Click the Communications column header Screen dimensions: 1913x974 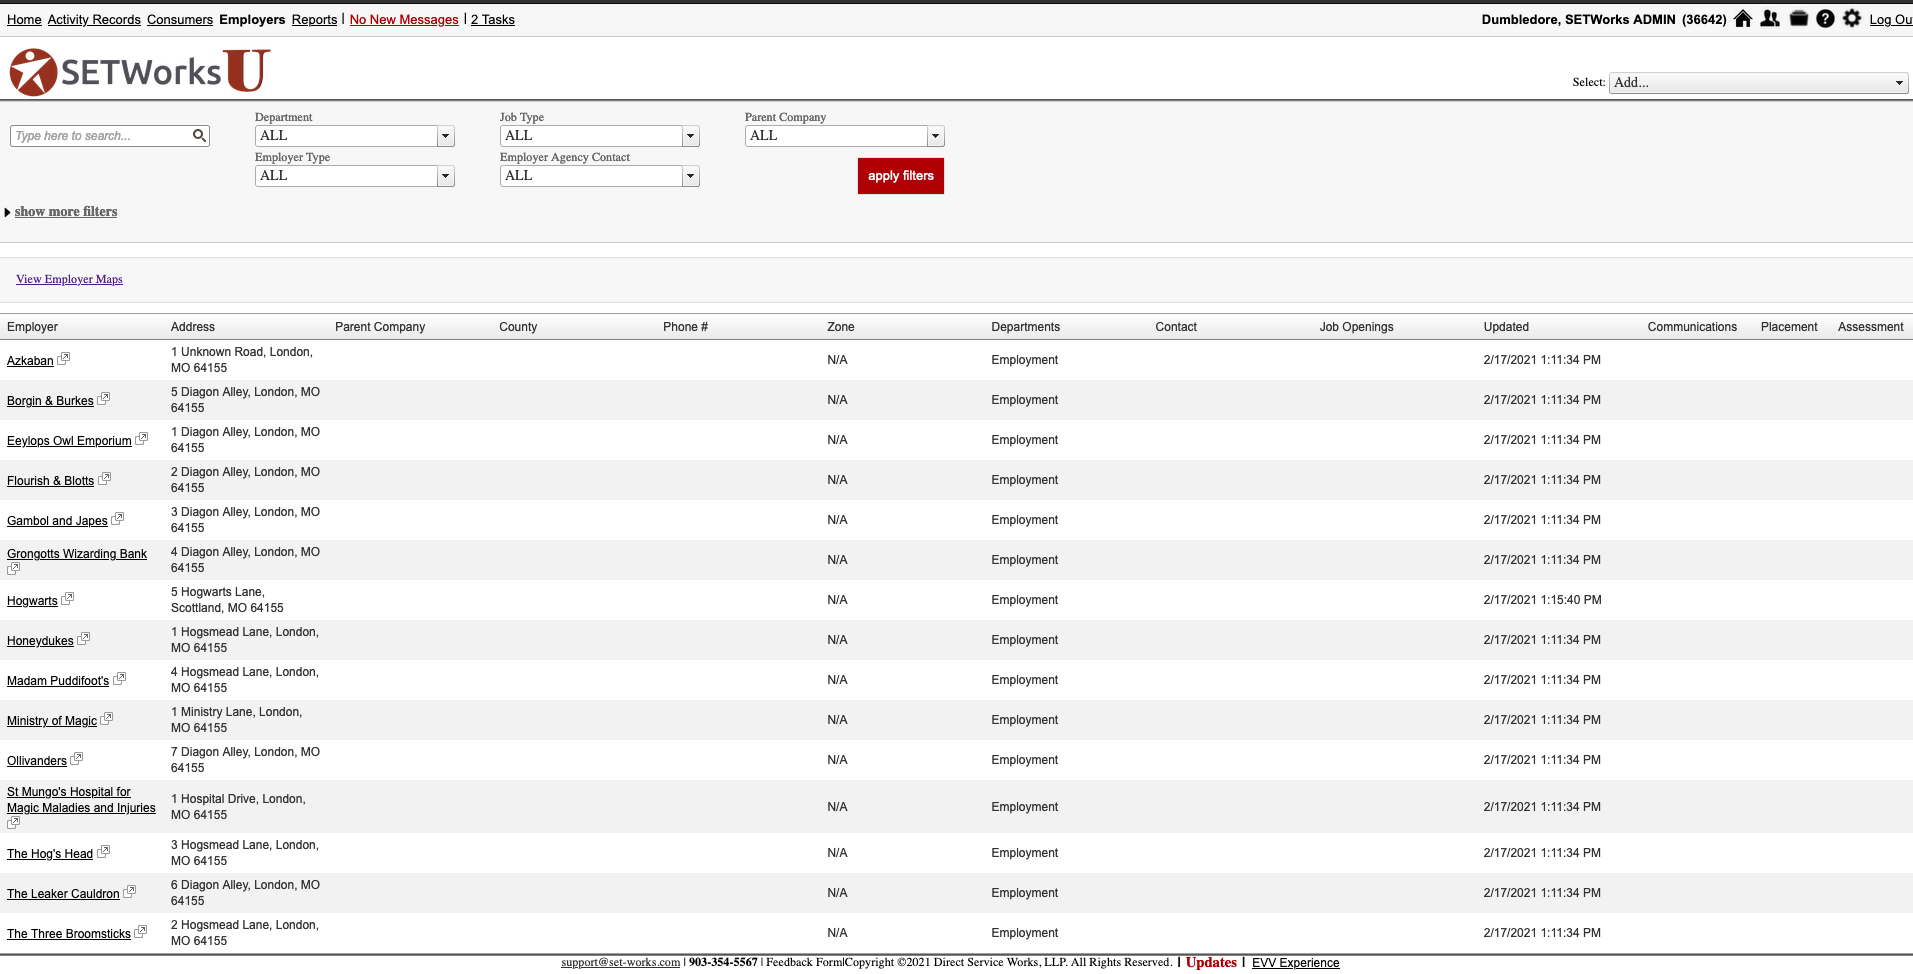(x=1692, y=327)
